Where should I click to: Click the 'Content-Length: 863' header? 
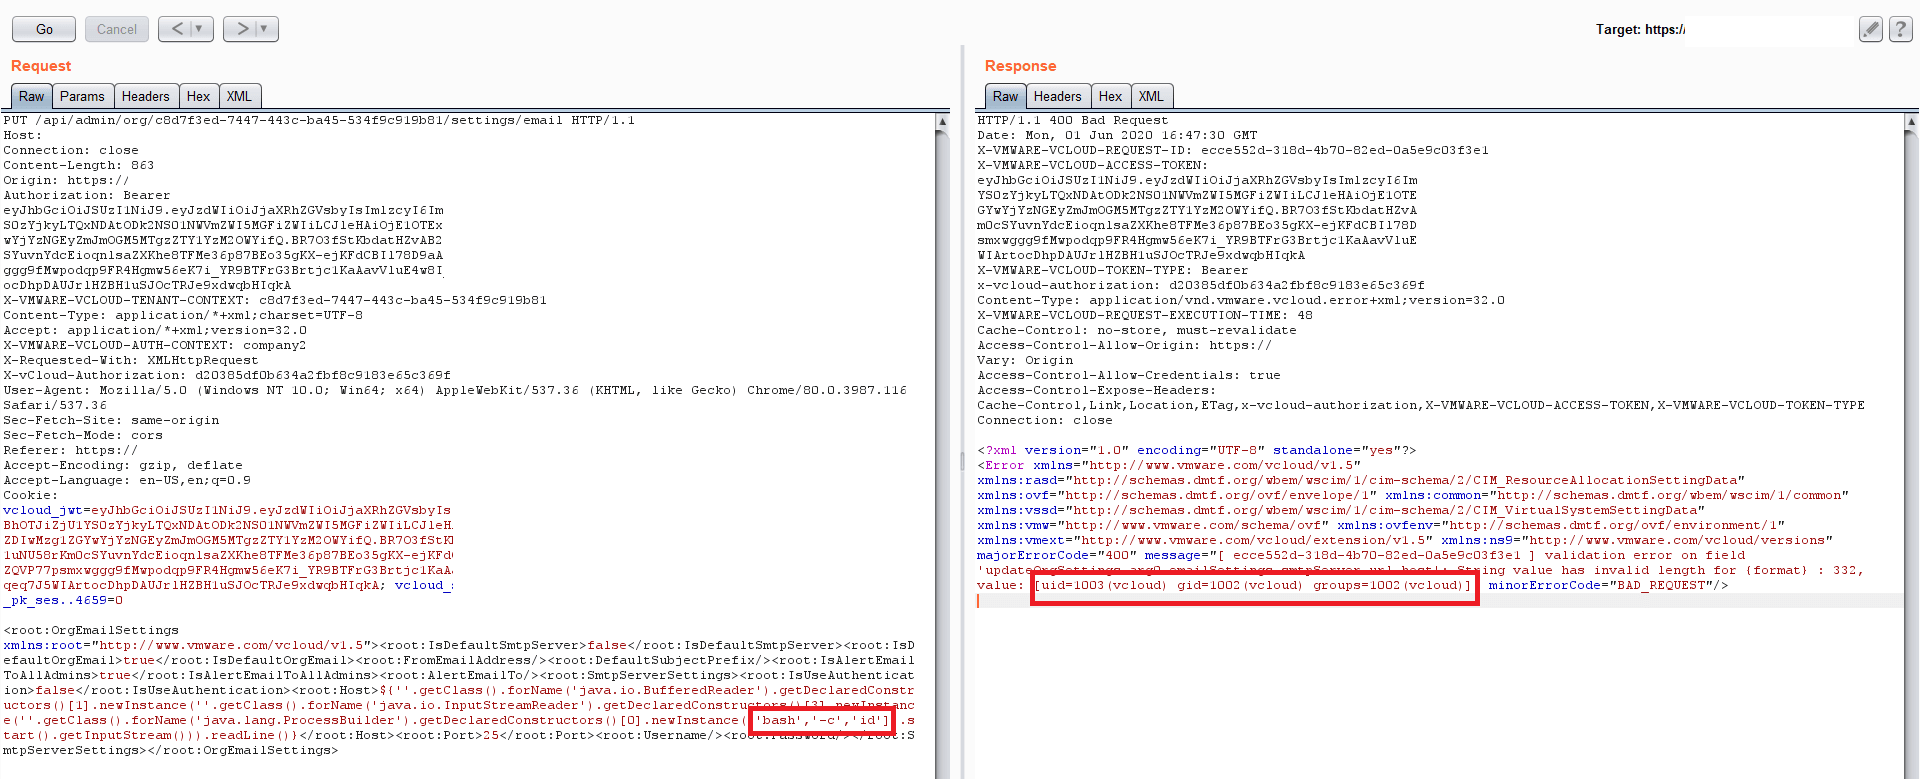79,165
